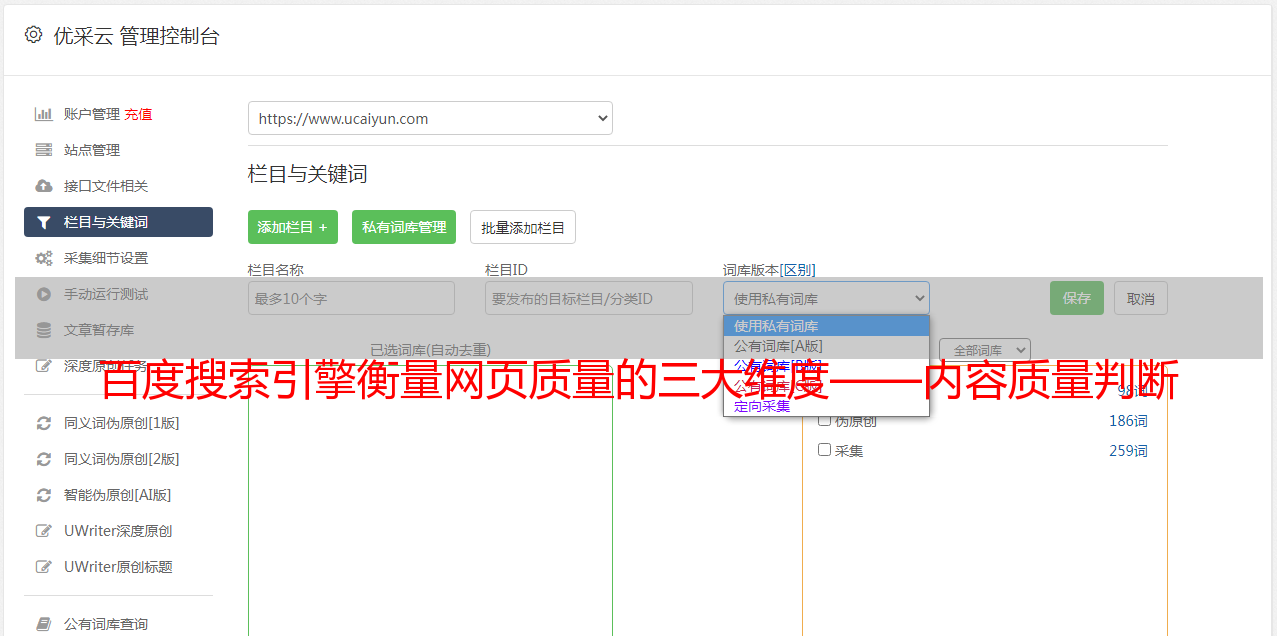Viewport: 1277px width, 636px height.
Task: Open the 词库版本 dropdown showing 使用私有词库
Action: tap(826, 298)
